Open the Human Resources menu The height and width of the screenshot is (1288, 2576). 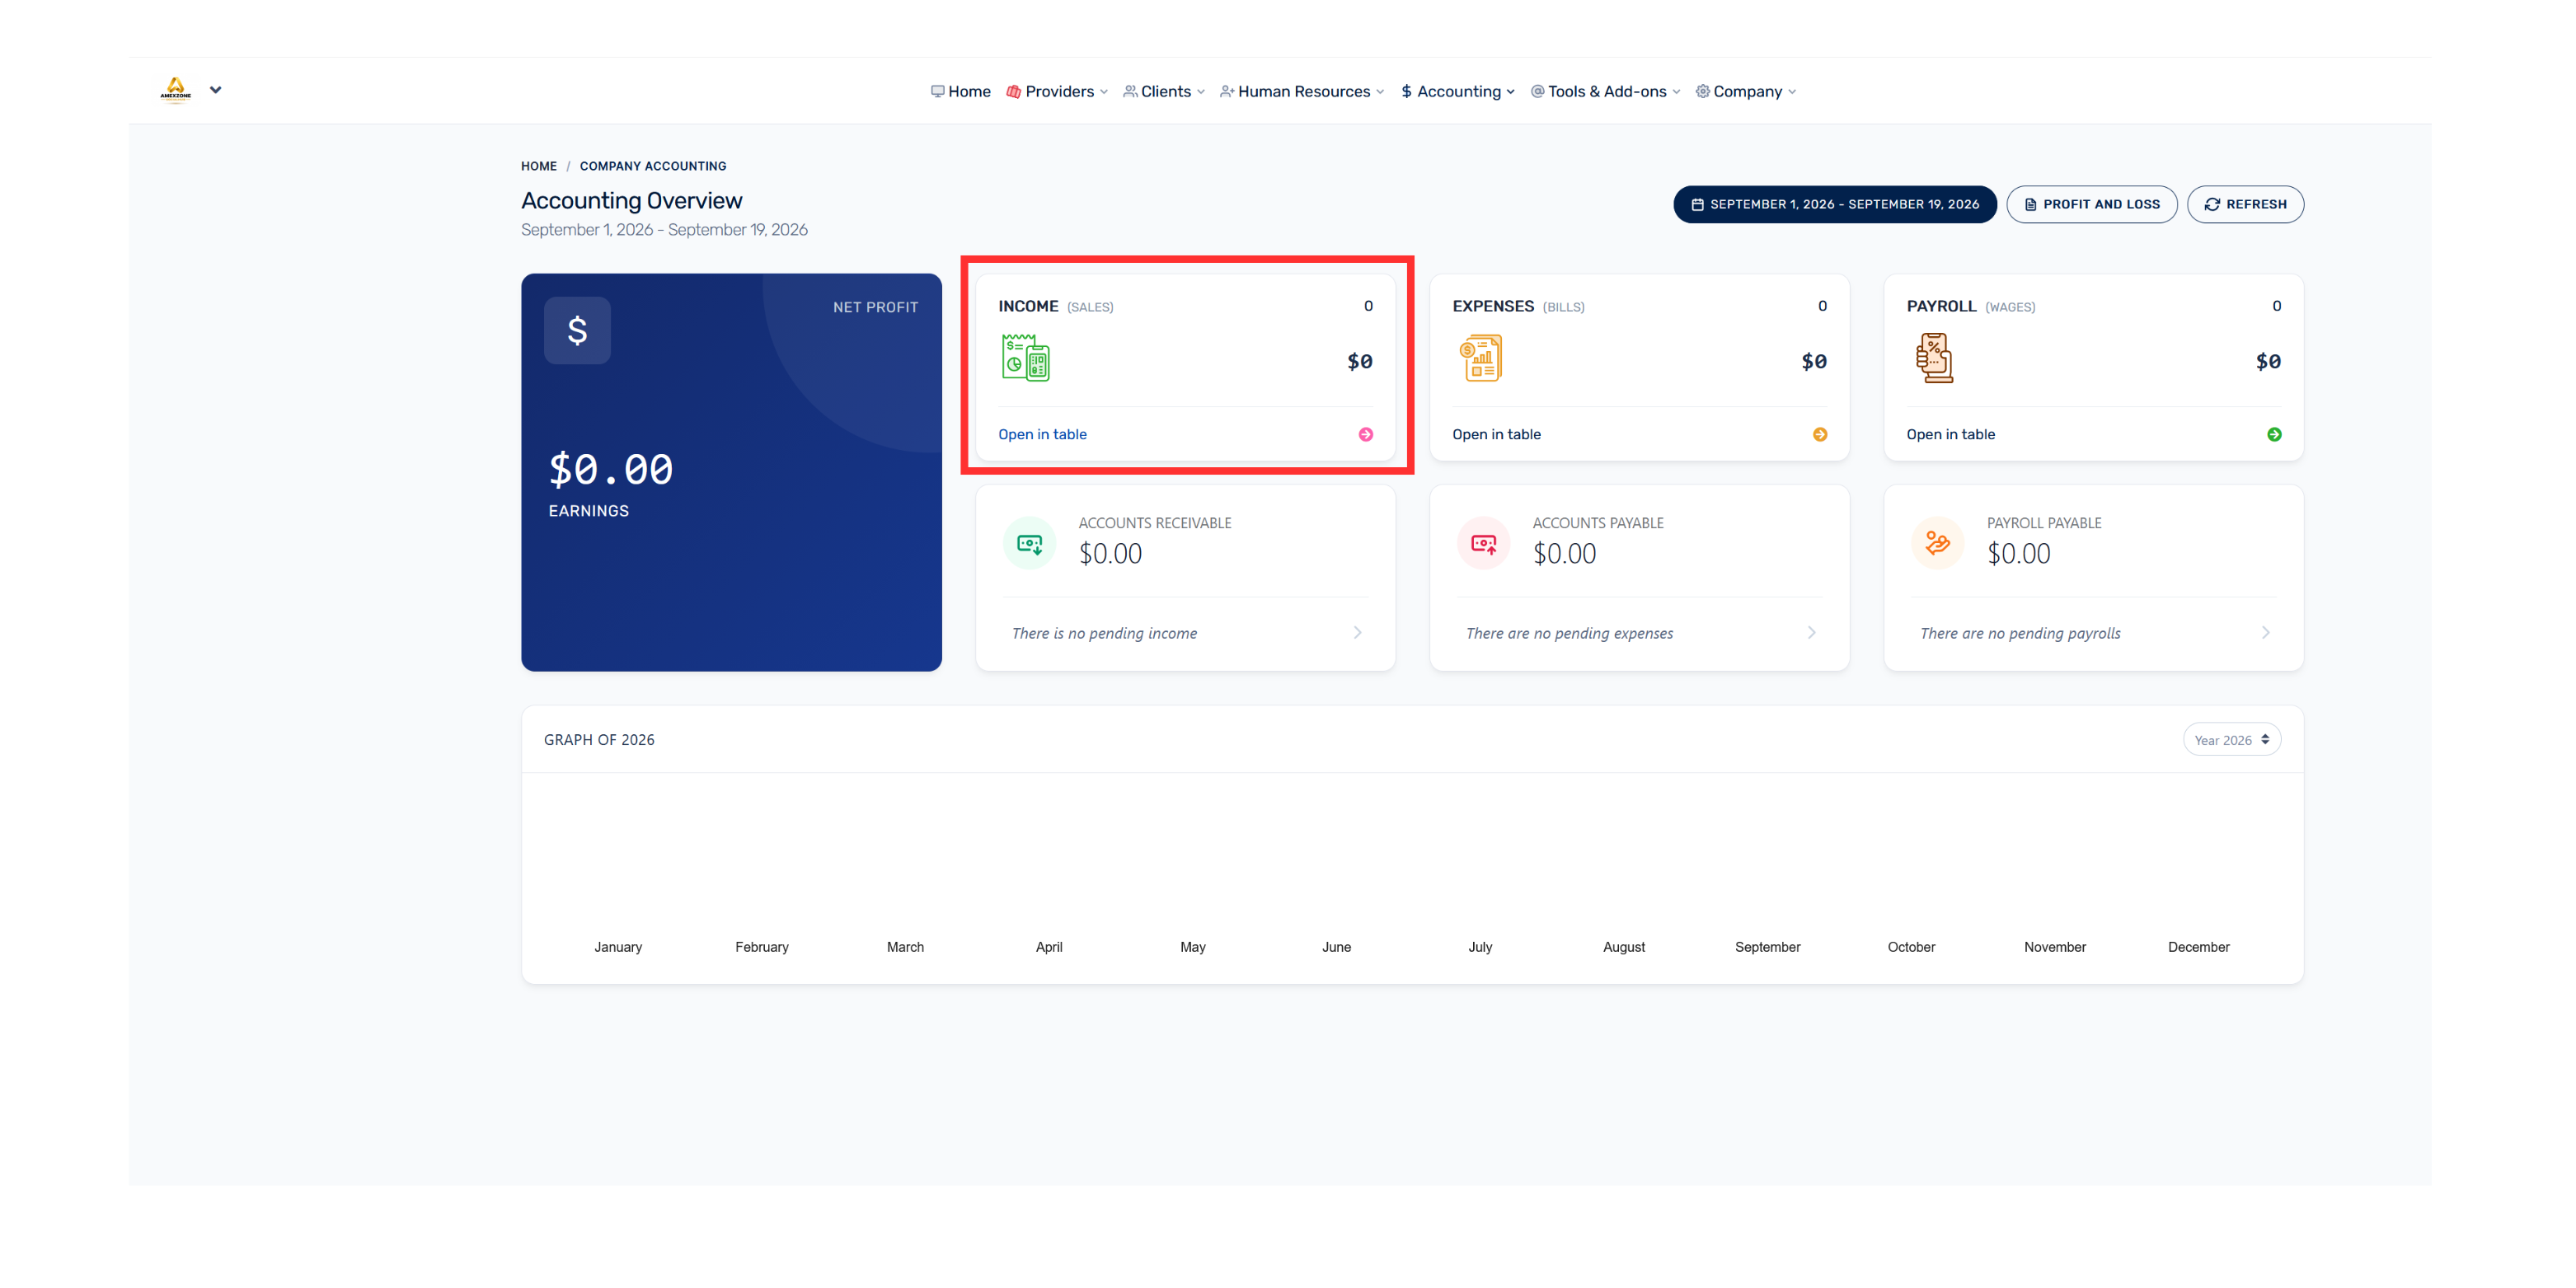[x=1302, y=91]
